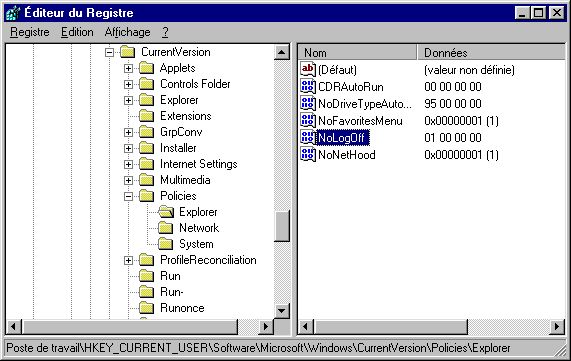Click the NoDriveTypeAuto... binary value icon
The image size is (571, 361).
click(308, 103)
